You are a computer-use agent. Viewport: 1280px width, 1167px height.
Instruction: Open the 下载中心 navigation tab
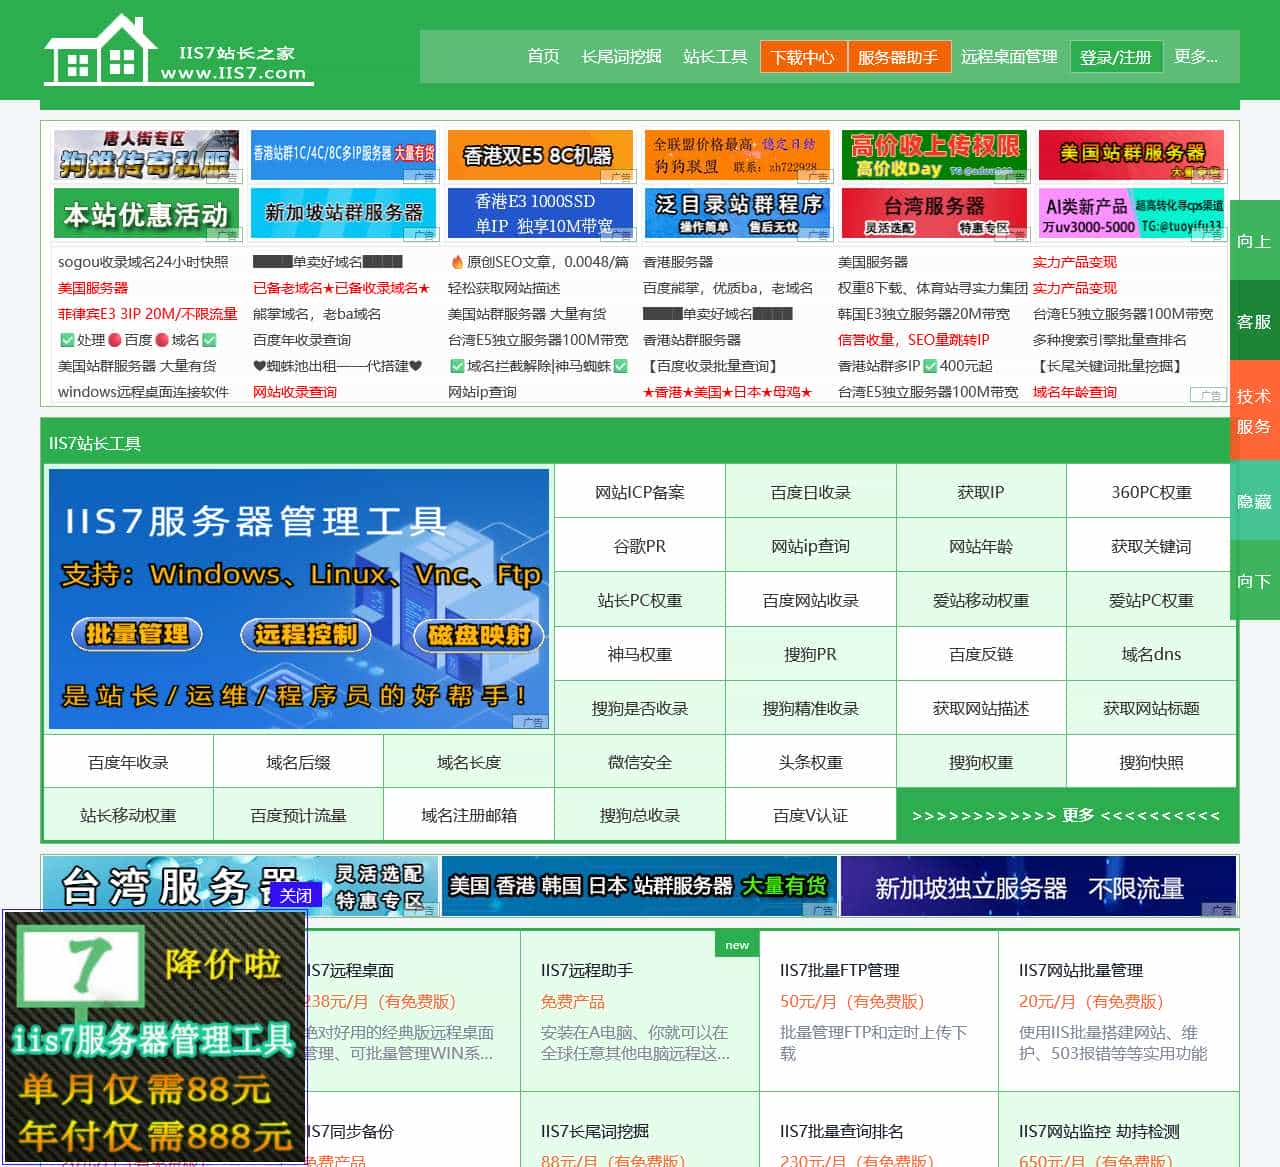point(803,57)
